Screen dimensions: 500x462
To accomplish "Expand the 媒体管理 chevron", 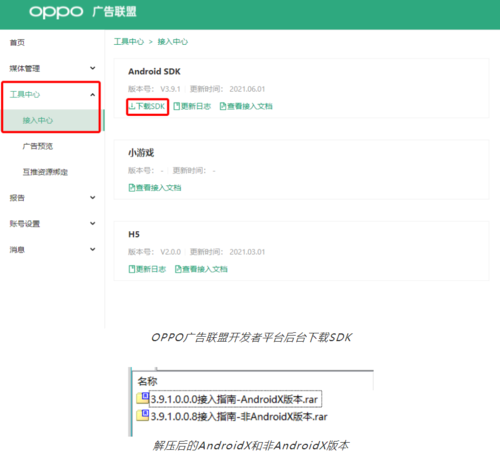I will tap(93, 68).
